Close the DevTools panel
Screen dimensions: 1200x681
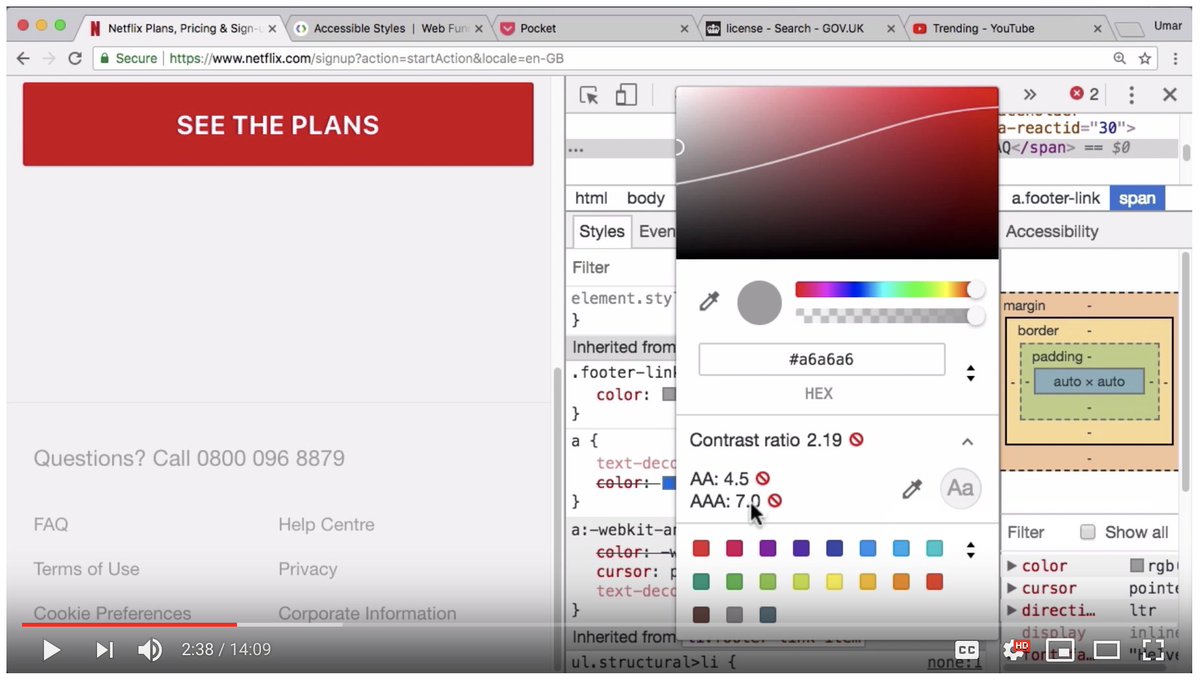(1169, 95)
